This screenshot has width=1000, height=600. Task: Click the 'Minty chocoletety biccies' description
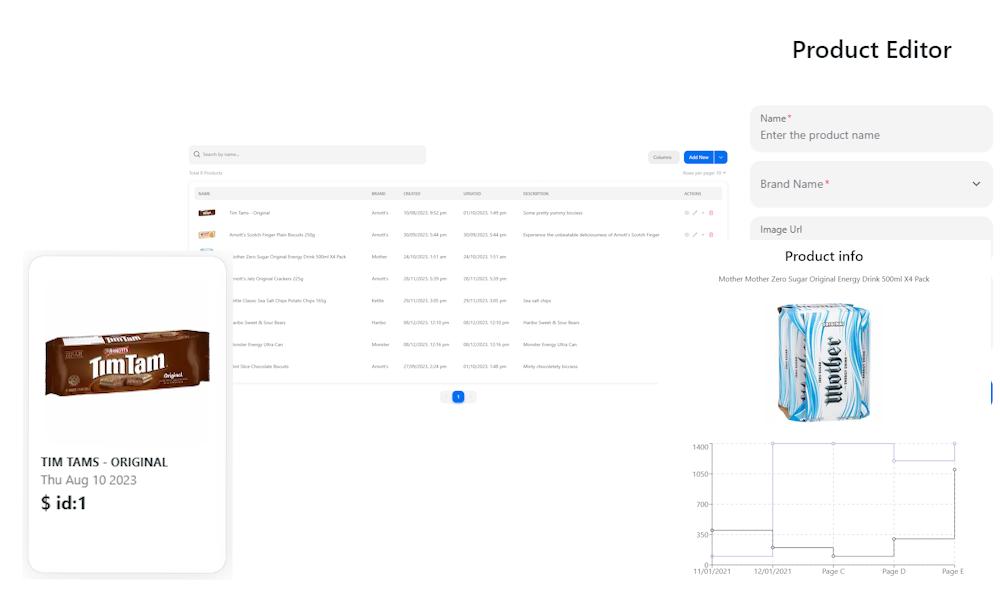(x=550, y=367)
